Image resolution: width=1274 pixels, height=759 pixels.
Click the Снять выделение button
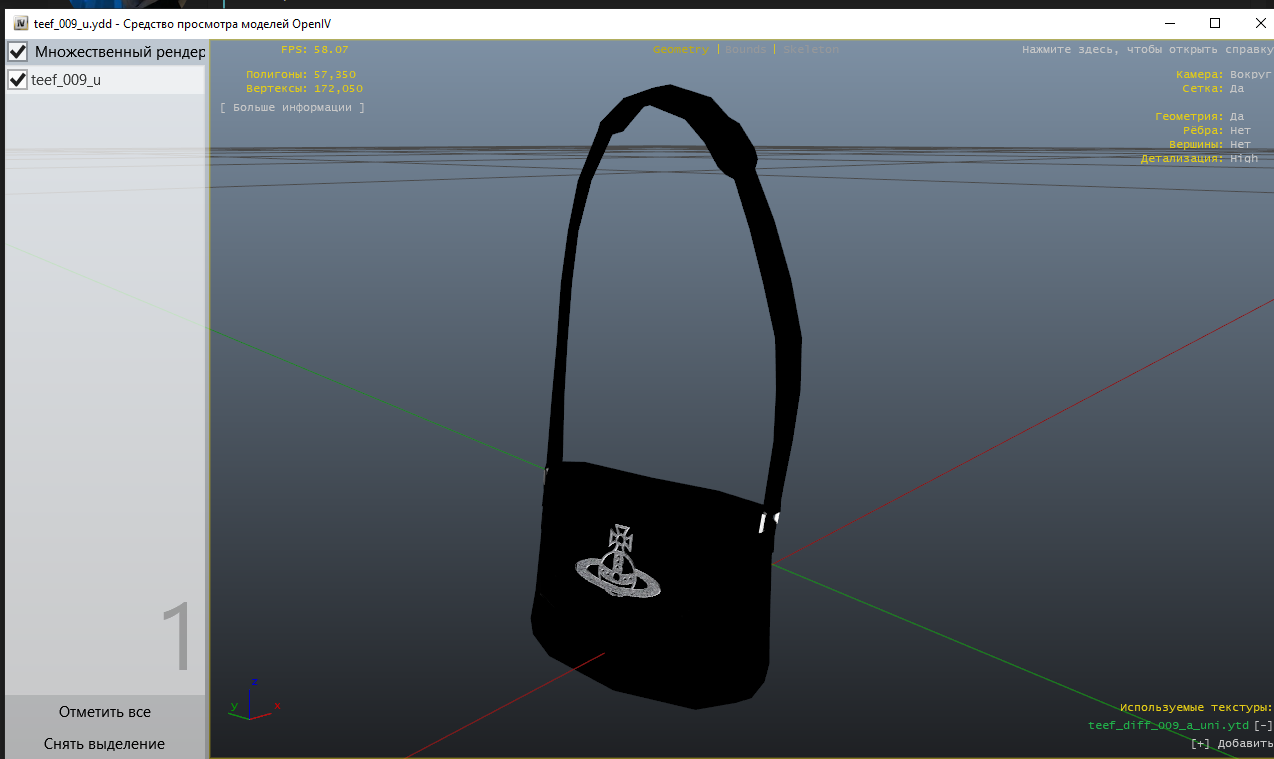pyautogui.click(x=105, y=744)
